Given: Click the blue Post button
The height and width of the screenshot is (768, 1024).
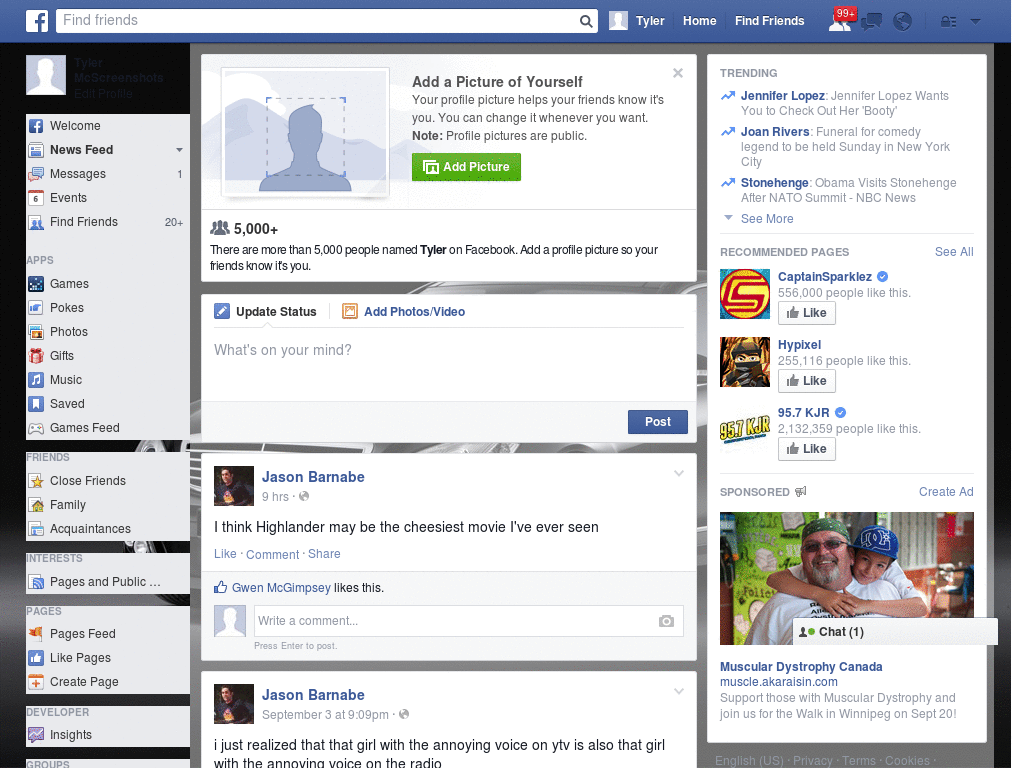Looking at the screenshot, I should pyautogui.click(x=658, y=422).
